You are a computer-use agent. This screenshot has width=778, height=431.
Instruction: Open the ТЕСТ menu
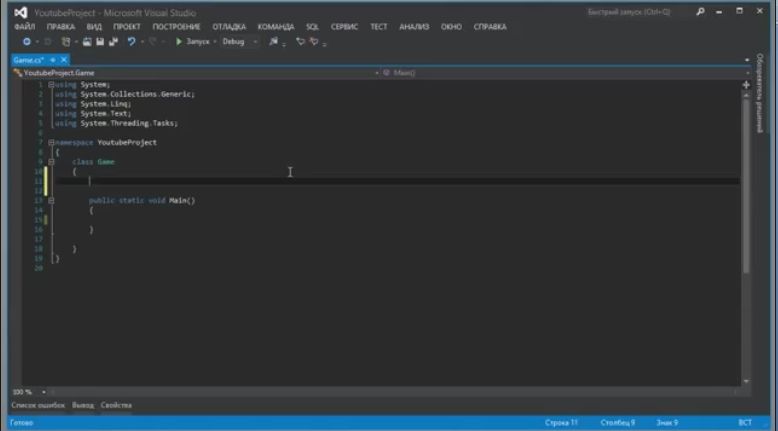379,27
